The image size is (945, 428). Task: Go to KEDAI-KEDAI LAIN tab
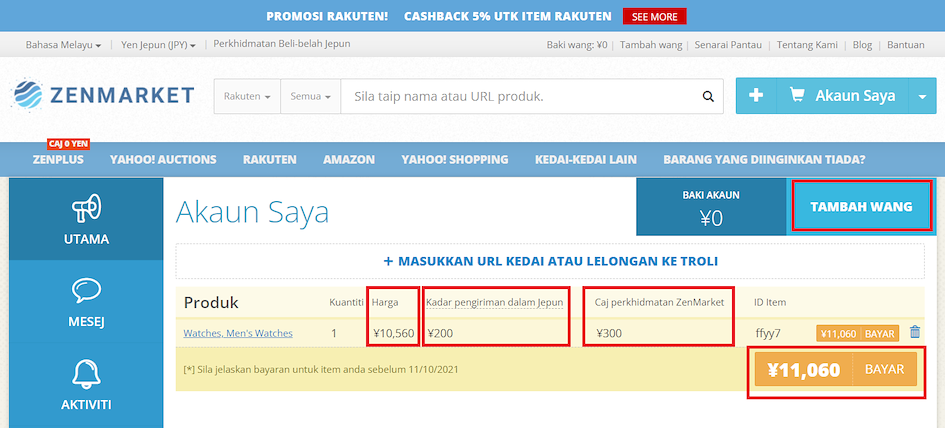[x=585, y=160]
